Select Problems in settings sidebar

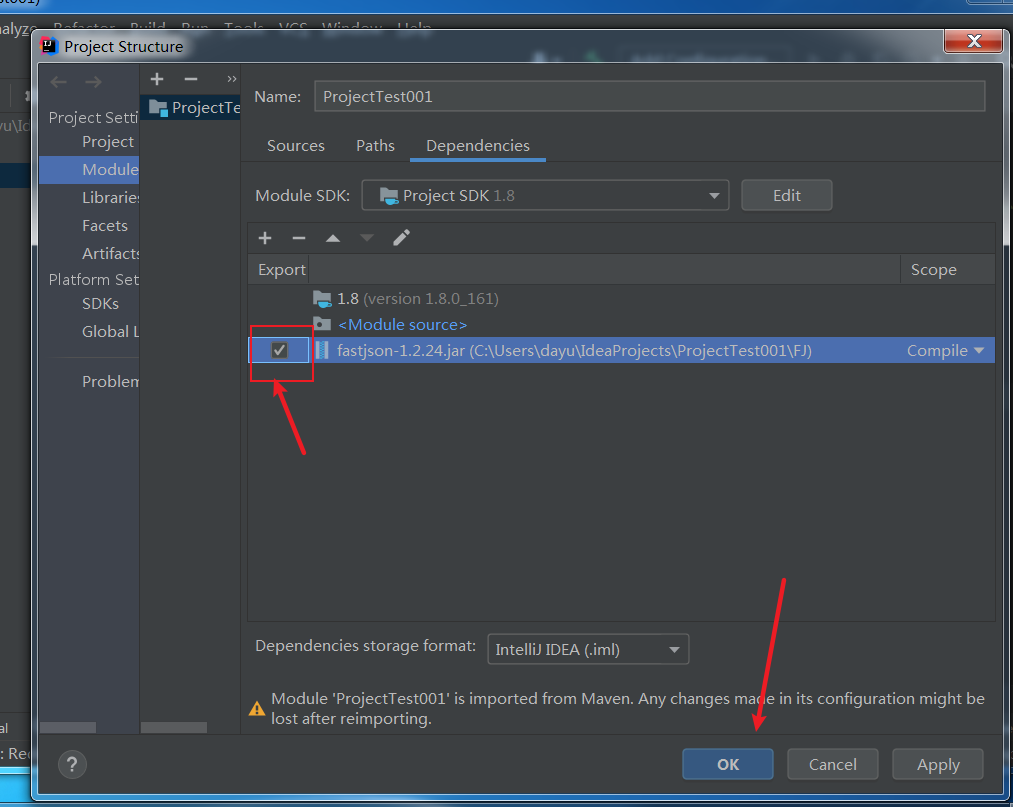(x=110, y=381)
